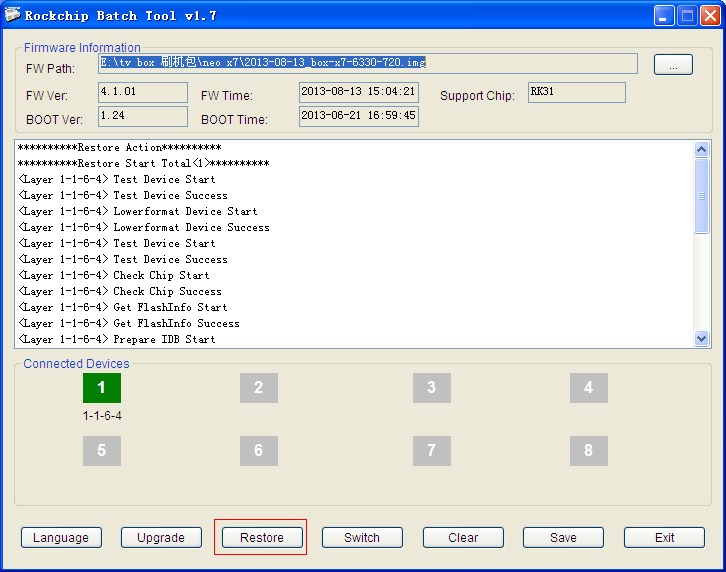
Task: Click the BOOT Time field
Action: tap(359, 116)
